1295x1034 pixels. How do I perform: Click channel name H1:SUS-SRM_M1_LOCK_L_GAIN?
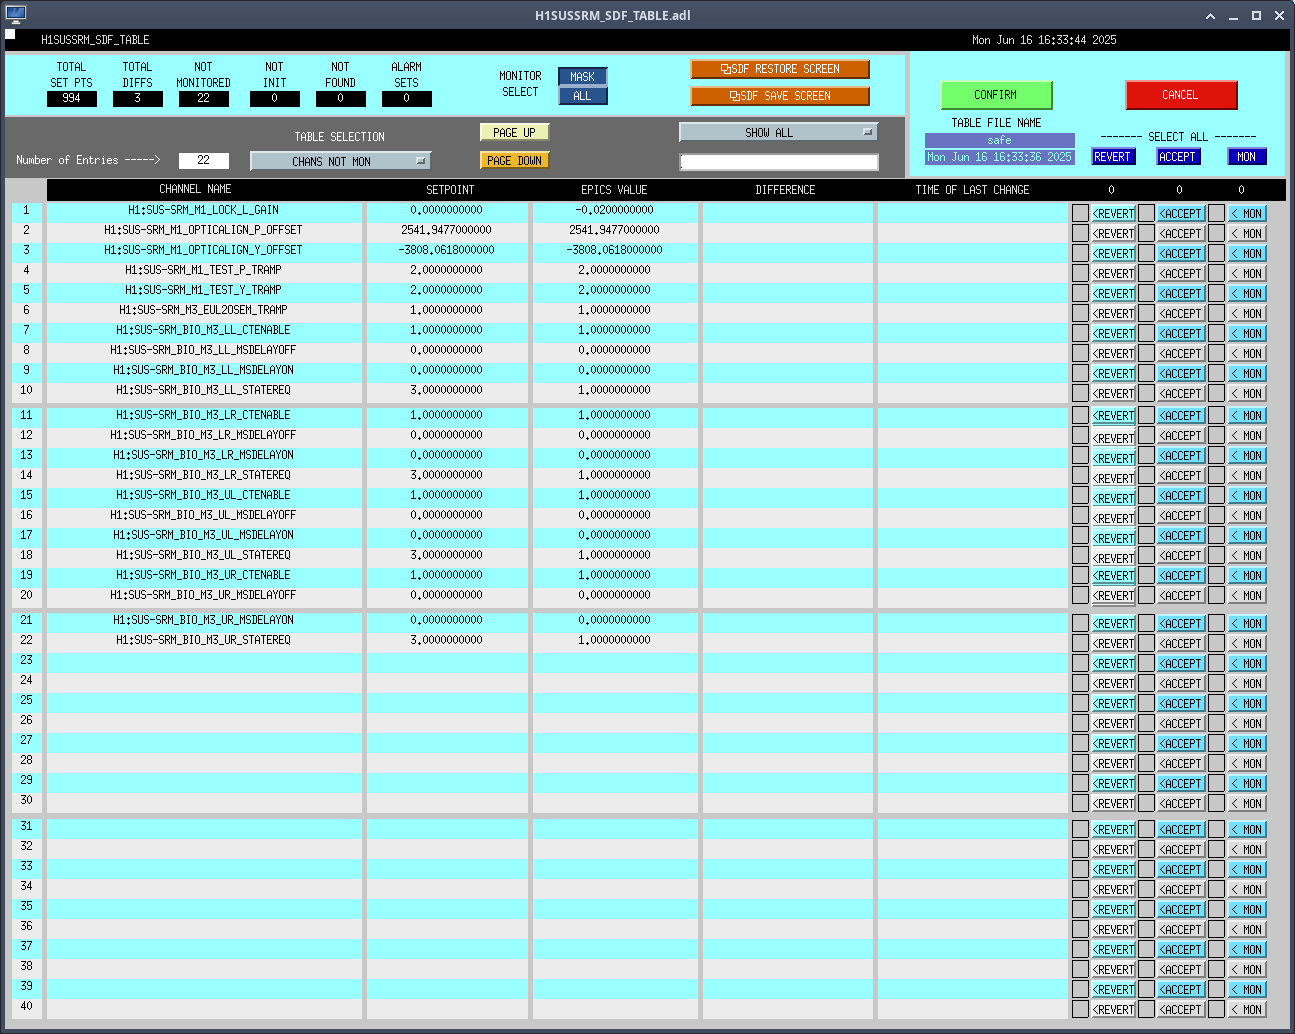(x=203, y=210)
